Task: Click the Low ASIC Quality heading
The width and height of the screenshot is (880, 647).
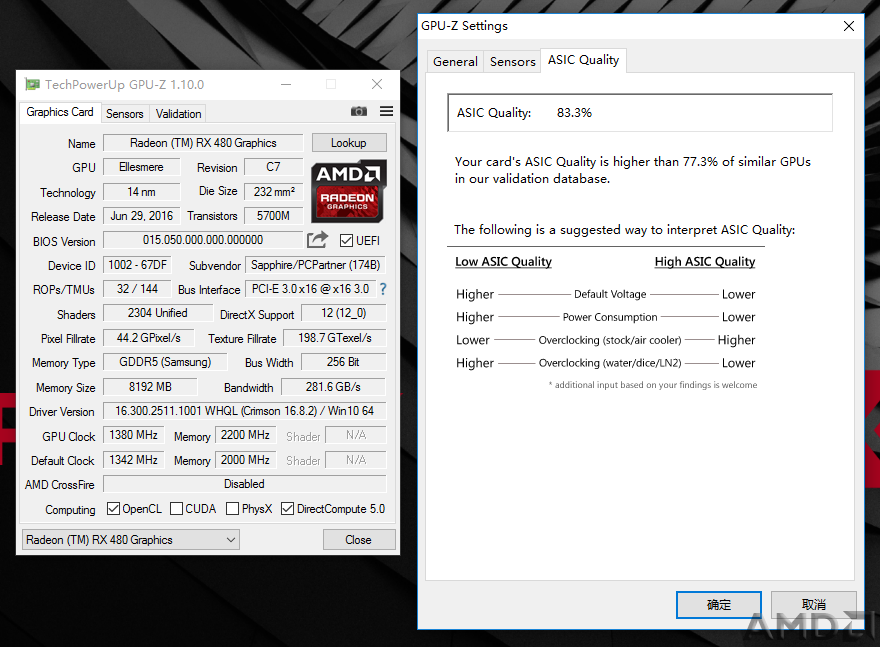Action: click(503, 261)
